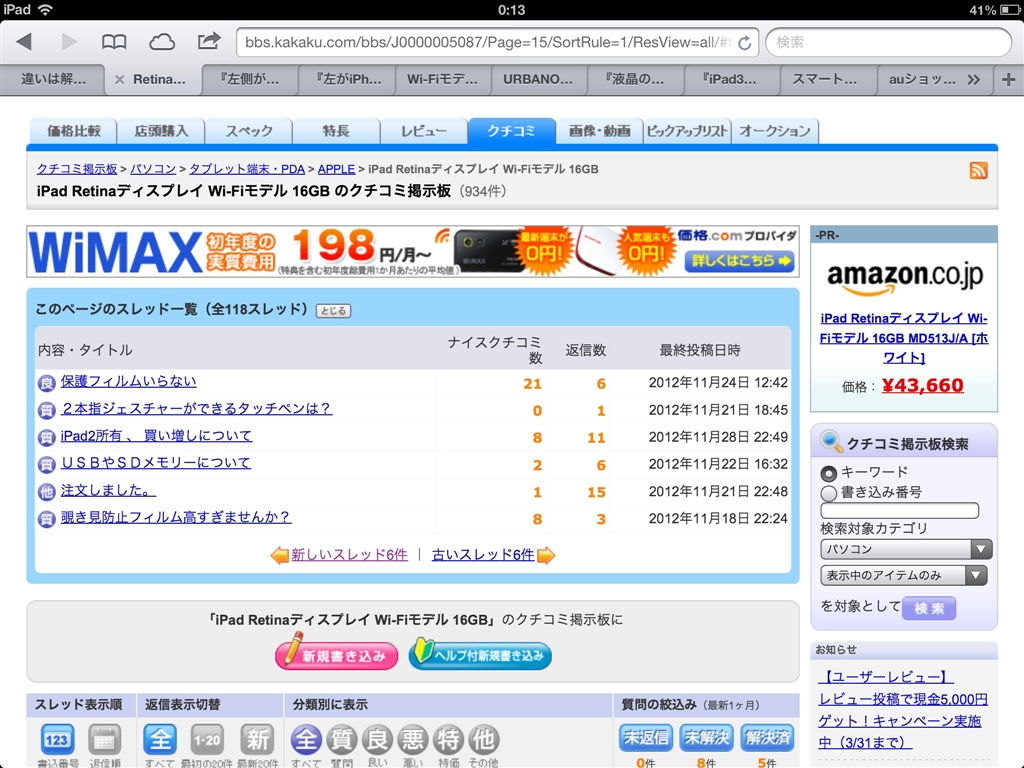Switch to the 店頭購入 tab
The image size is (1024, 768).
point(161,131)
